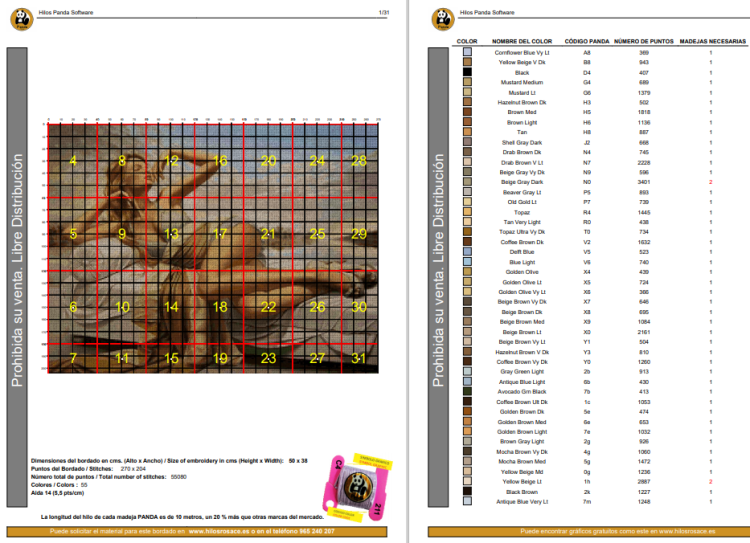Click the Panda thread skein image
The image size is (750, 543).
[357, 487]
